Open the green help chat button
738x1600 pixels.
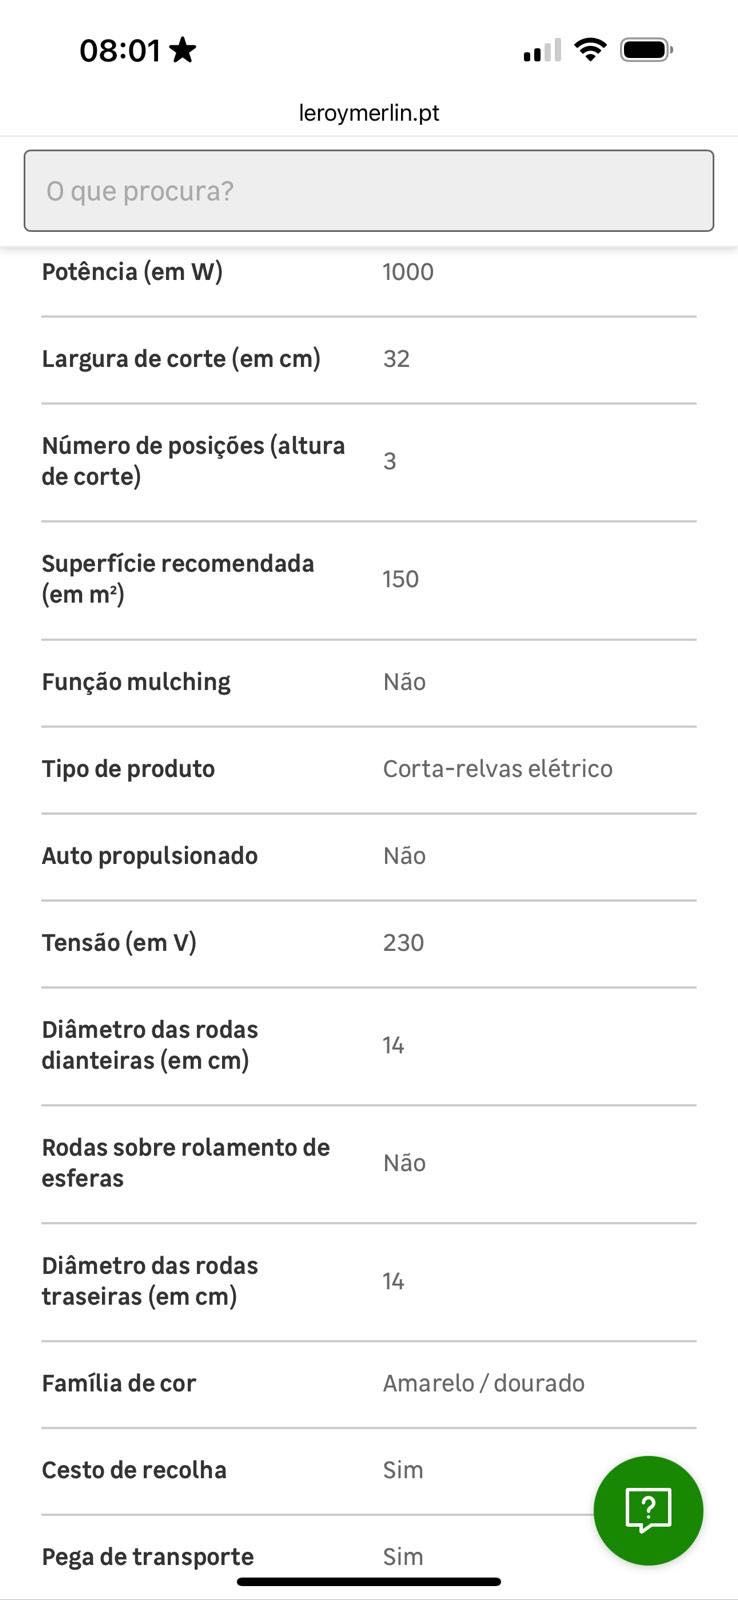click(648, 1510)
